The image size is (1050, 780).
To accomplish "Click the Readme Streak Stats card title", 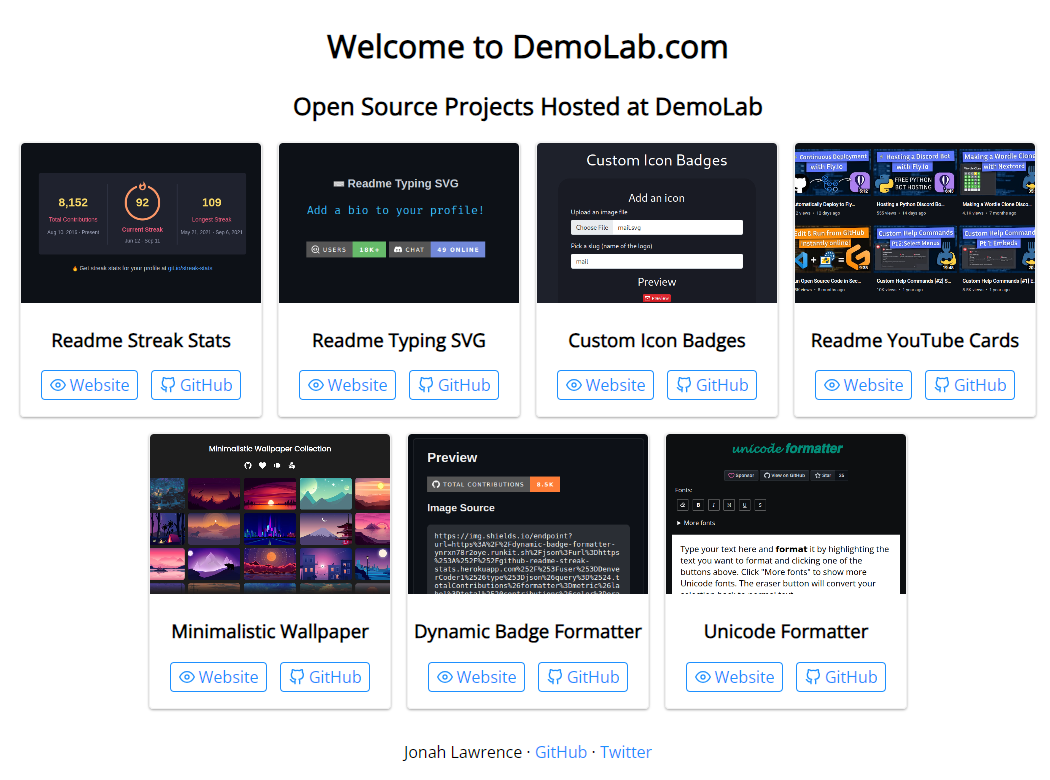I will (x=141, y=340).
